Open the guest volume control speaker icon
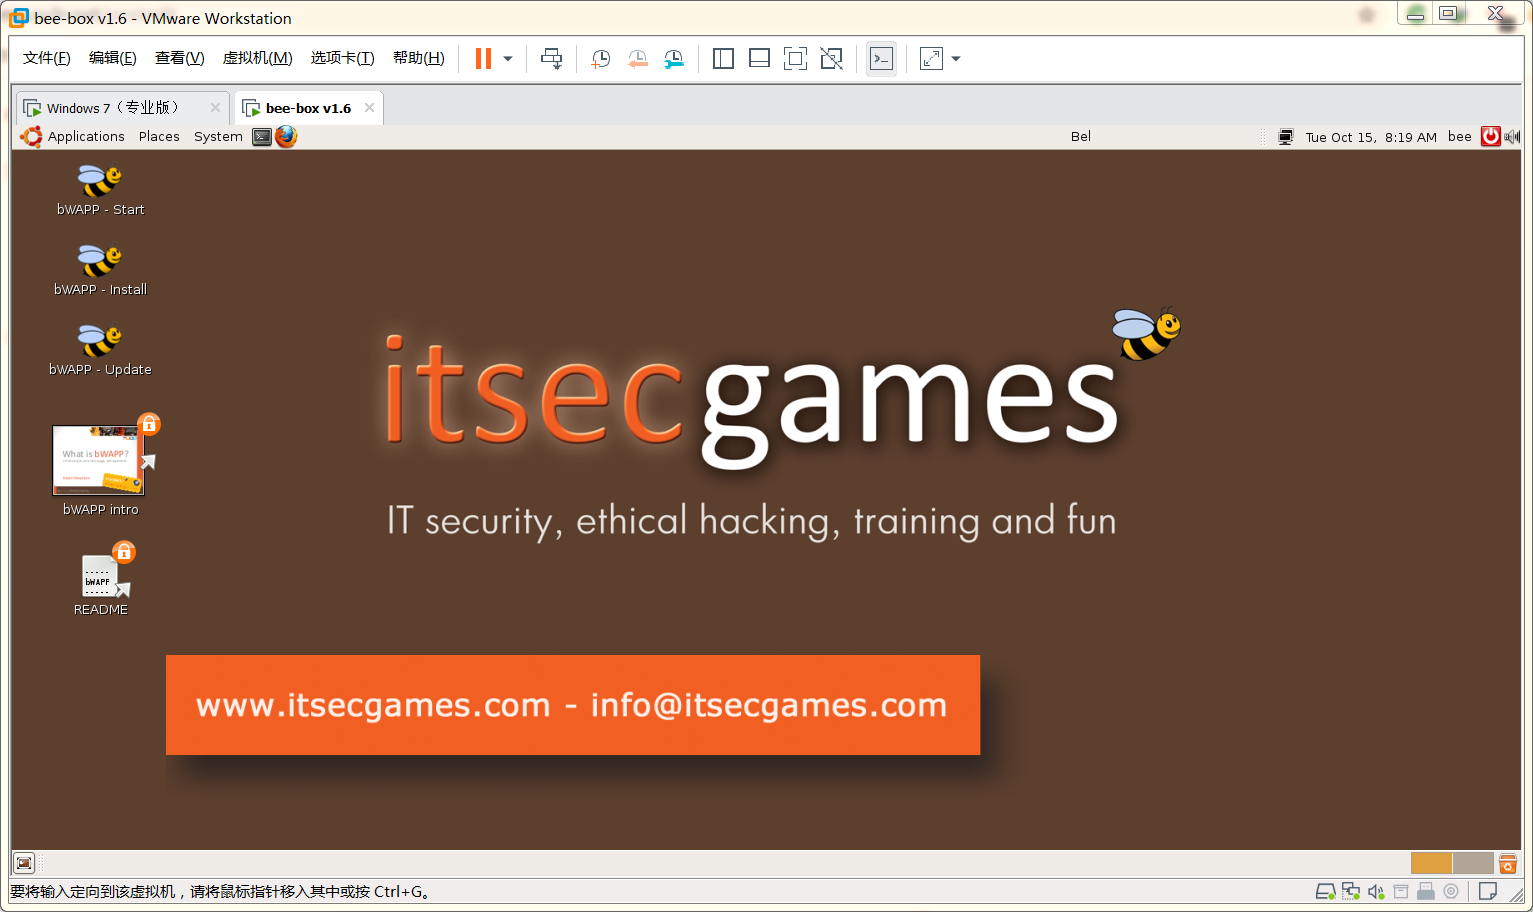 [x=1512, y=137]
